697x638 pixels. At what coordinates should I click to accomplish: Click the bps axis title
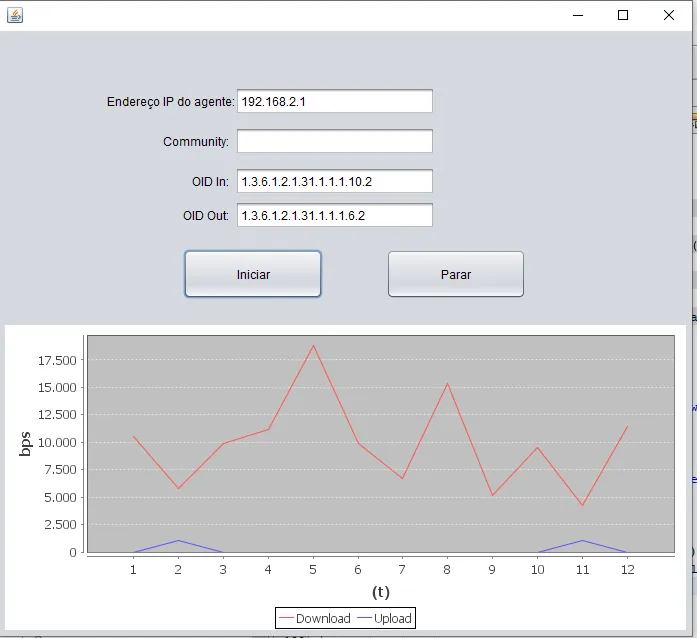(x=25, y=444)
